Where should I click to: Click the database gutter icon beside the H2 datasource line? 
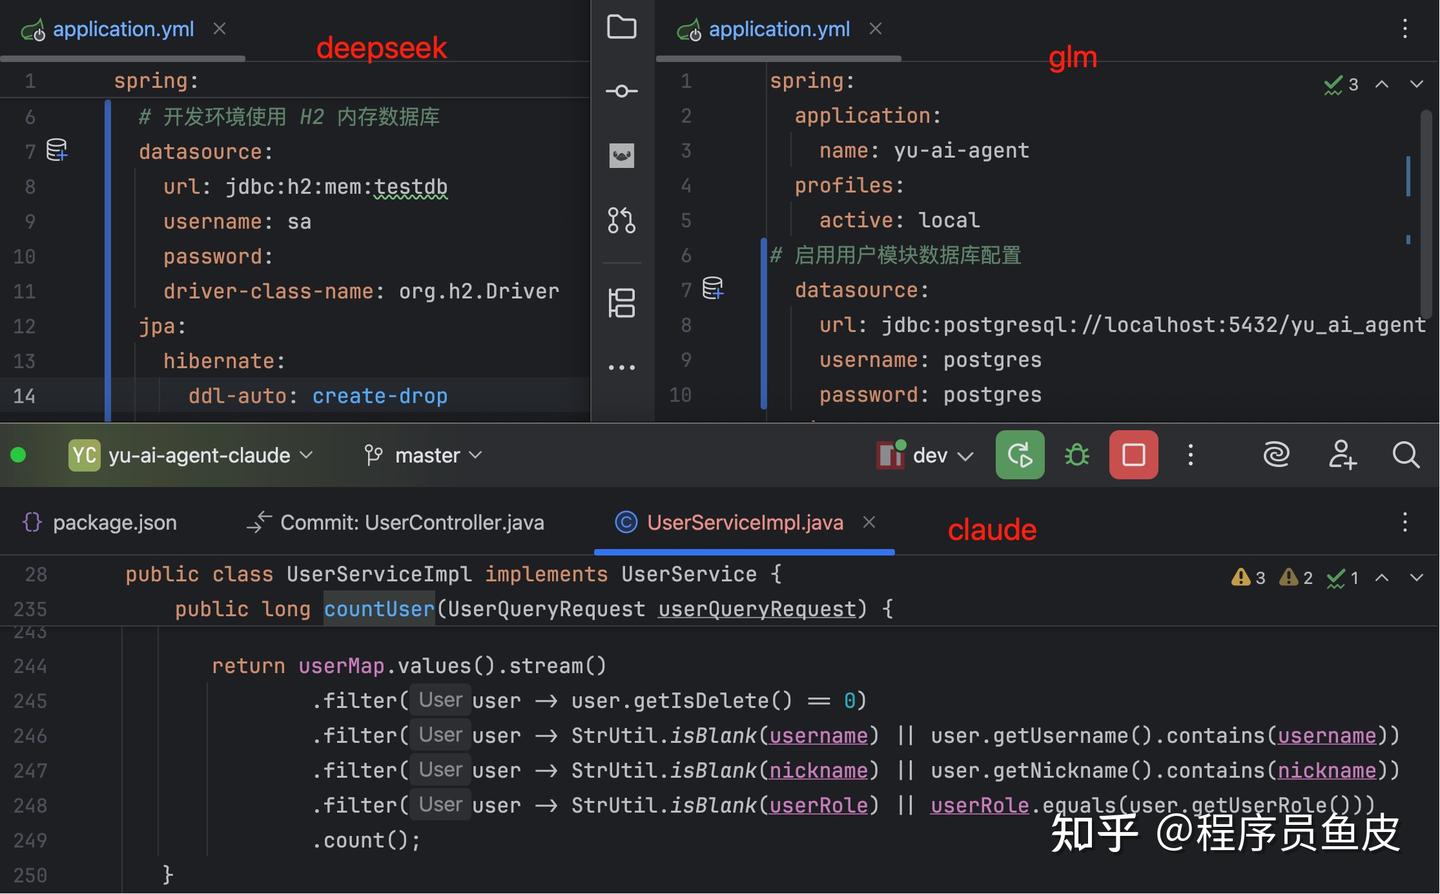[57, 150]
